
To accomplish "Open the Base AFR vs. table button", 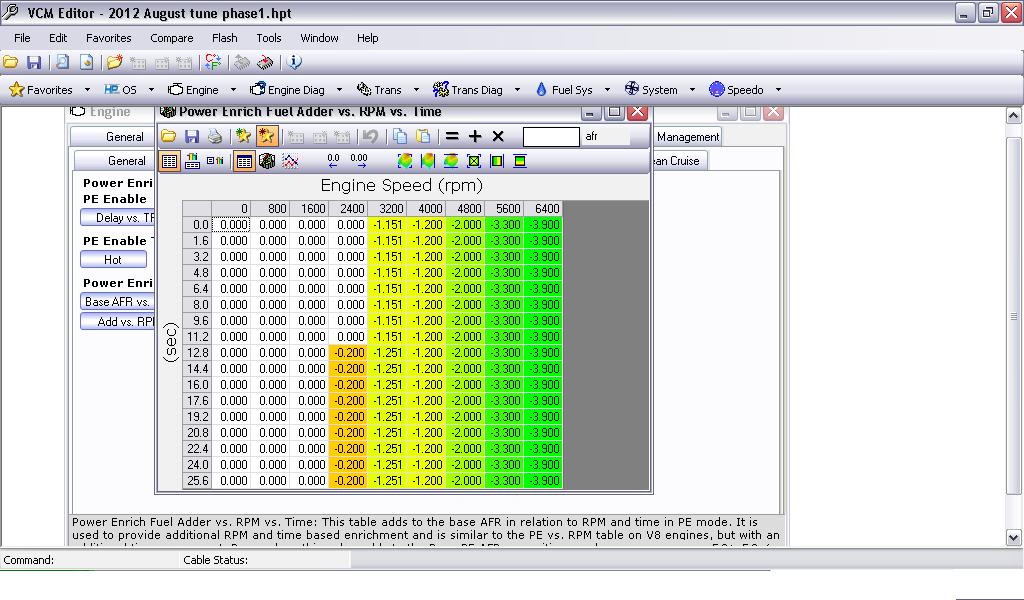I will (118, 301).
